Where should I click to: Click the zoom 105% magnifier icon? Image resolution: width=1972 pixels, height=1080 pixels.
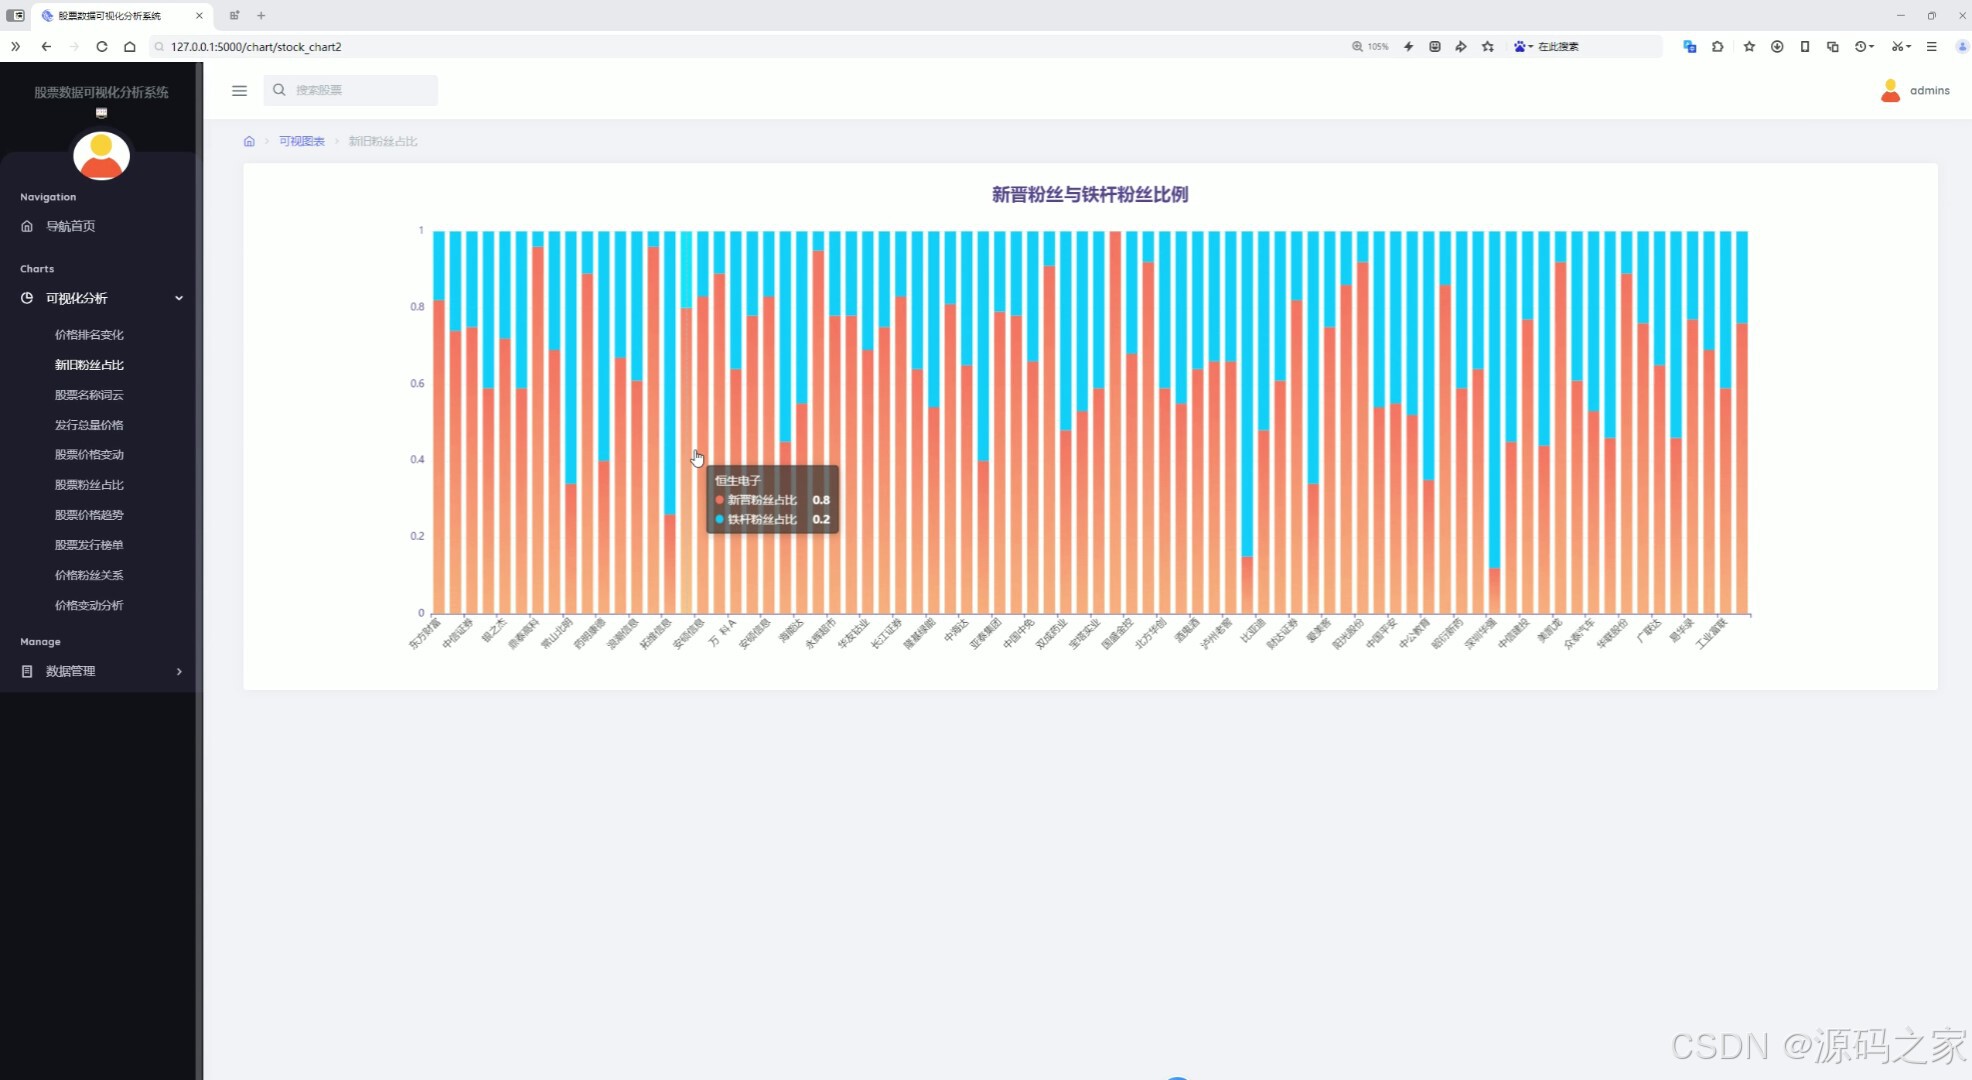(1357, 46)
